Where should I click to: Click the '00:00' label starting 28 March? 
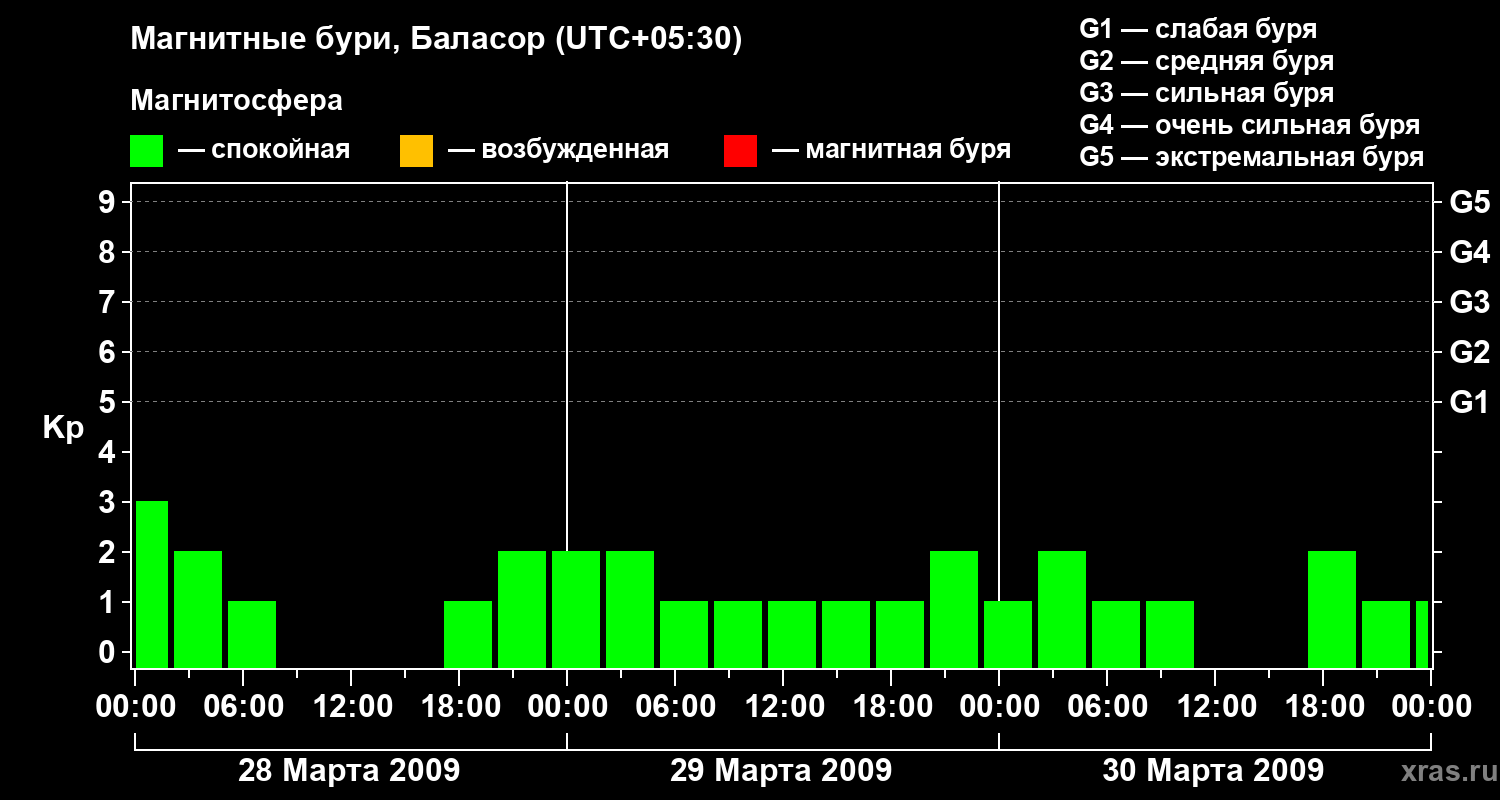coord(134,707)
